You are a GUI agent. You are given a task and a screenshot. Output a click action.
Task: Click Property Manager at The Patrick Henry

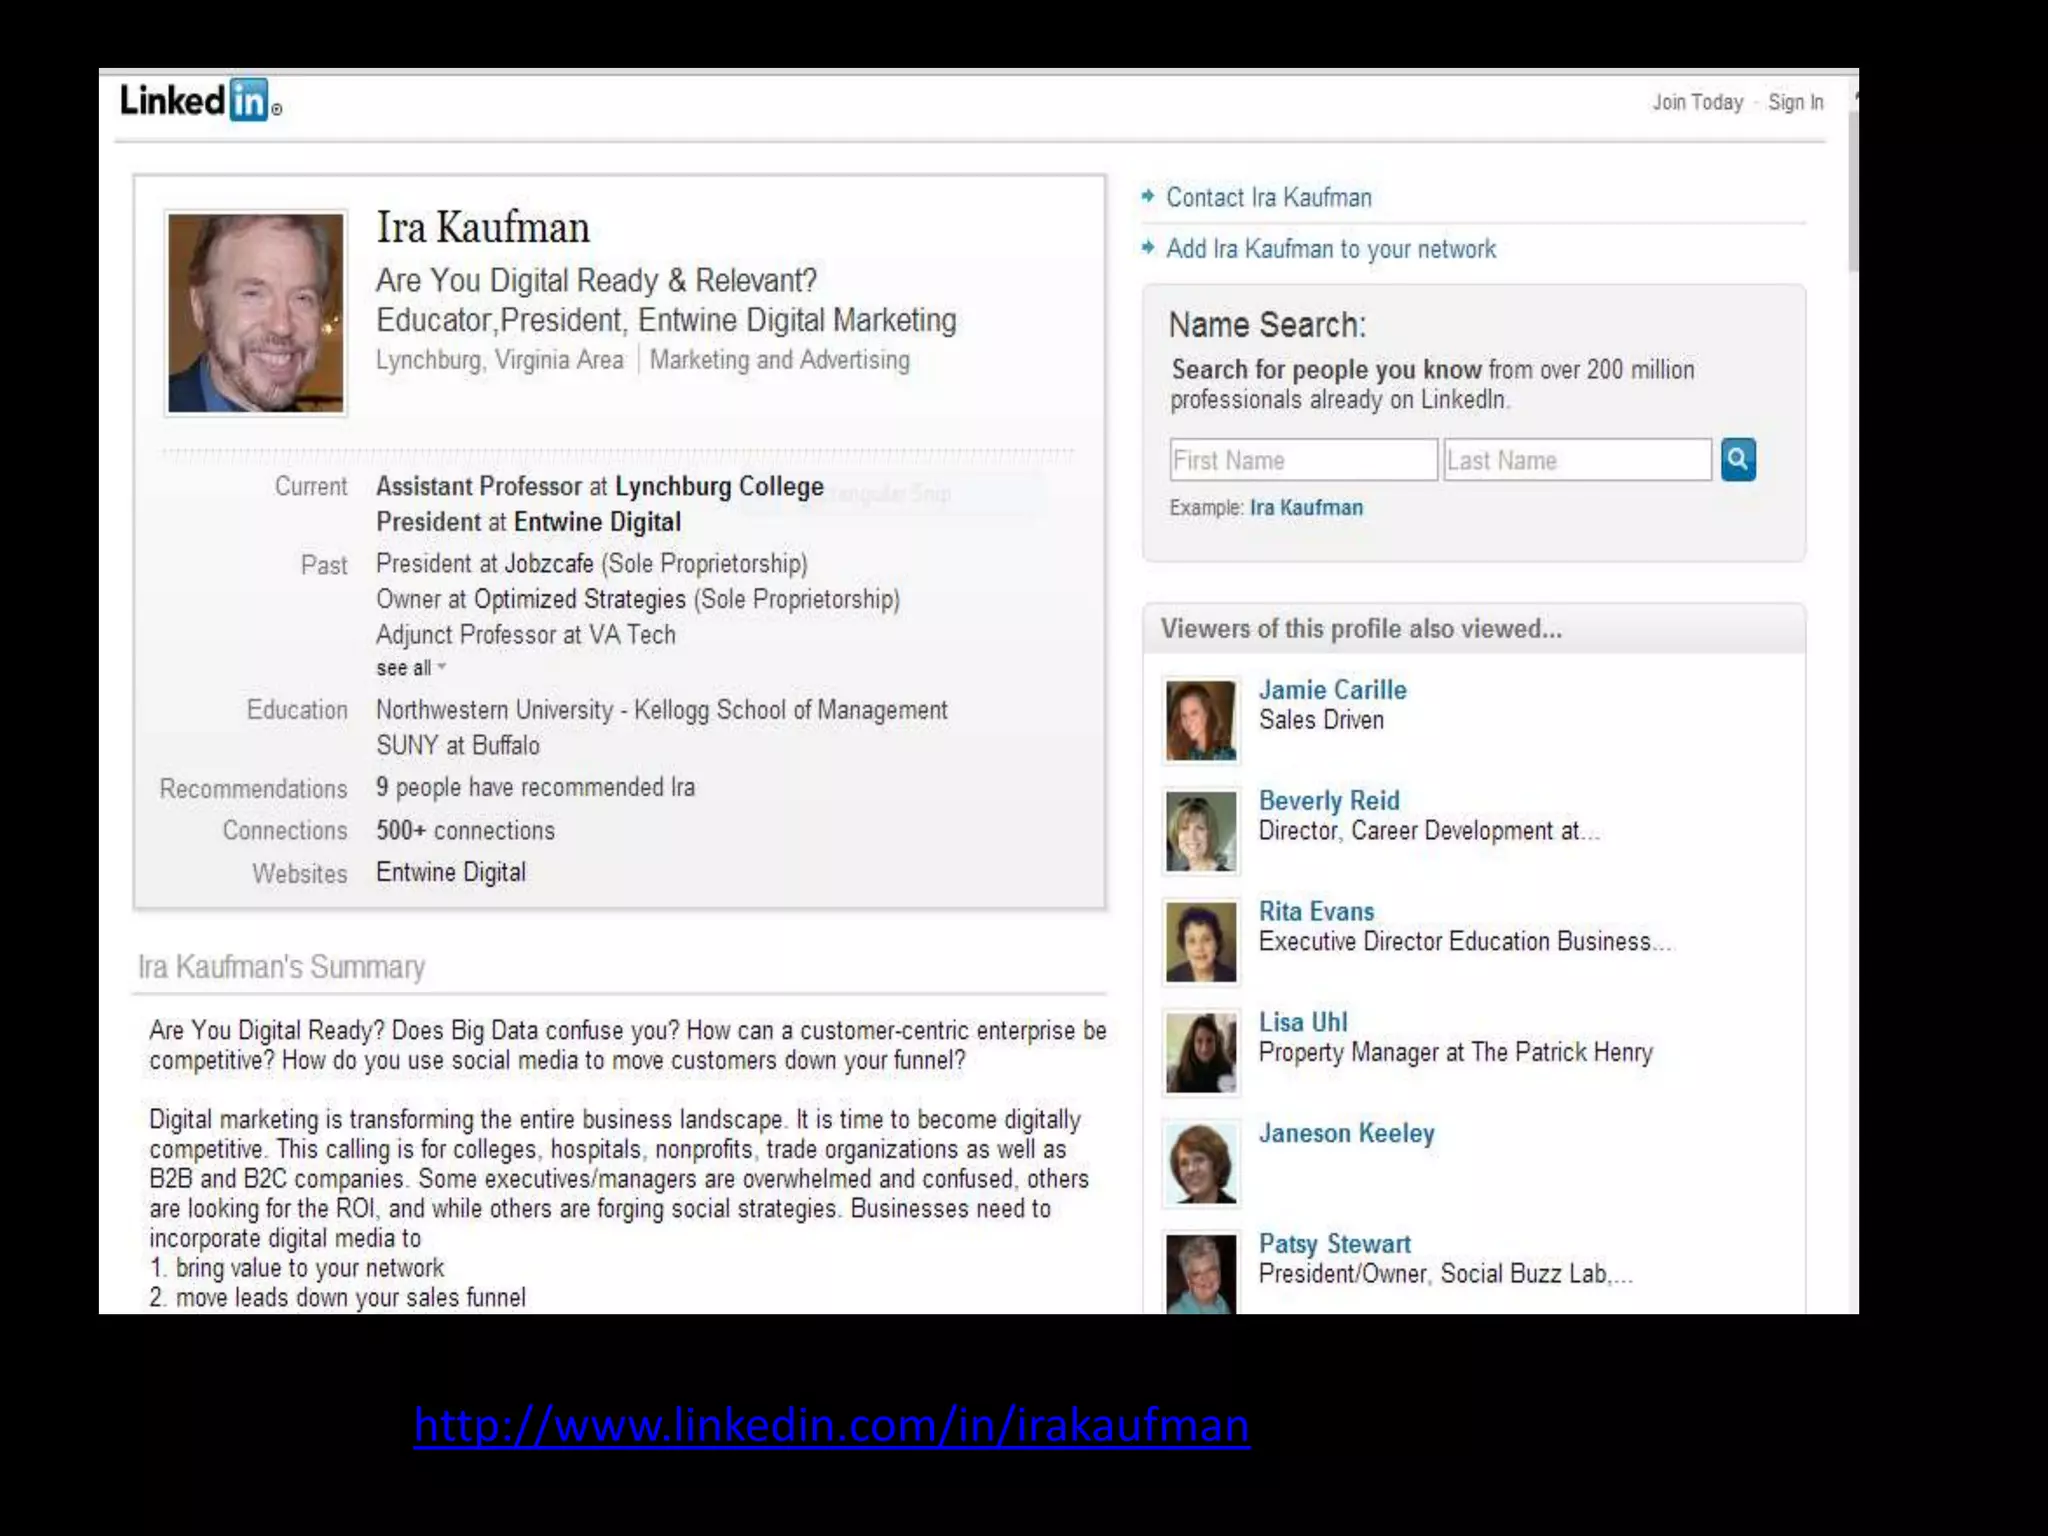tap(1456, 1053)
